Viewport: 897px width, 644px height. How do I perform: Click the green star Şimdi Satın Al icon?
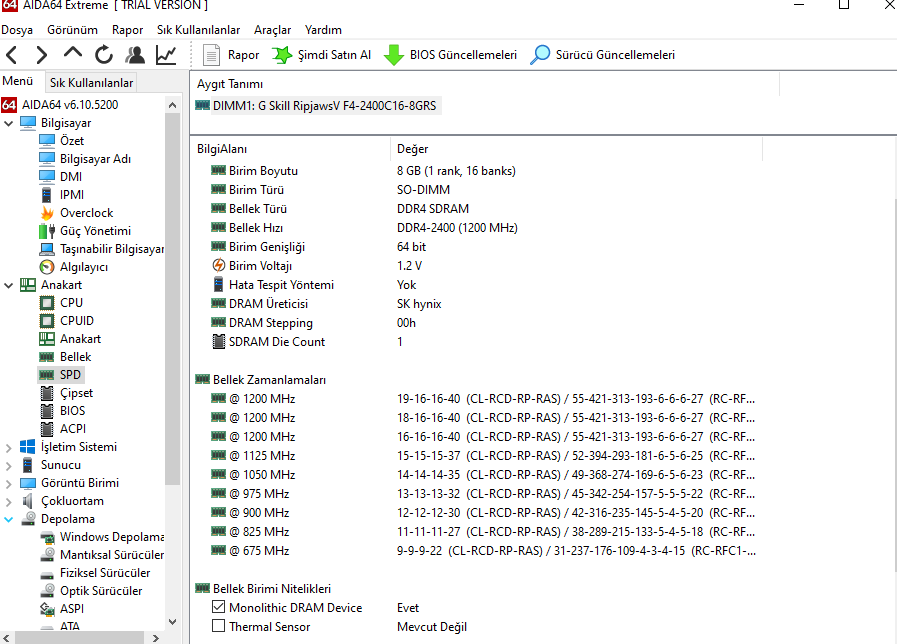coord(281,55)
